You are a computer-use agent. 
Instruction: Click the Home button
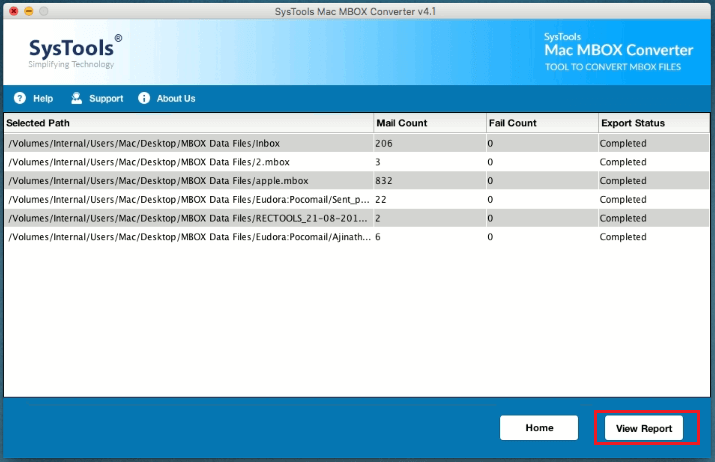539,428
